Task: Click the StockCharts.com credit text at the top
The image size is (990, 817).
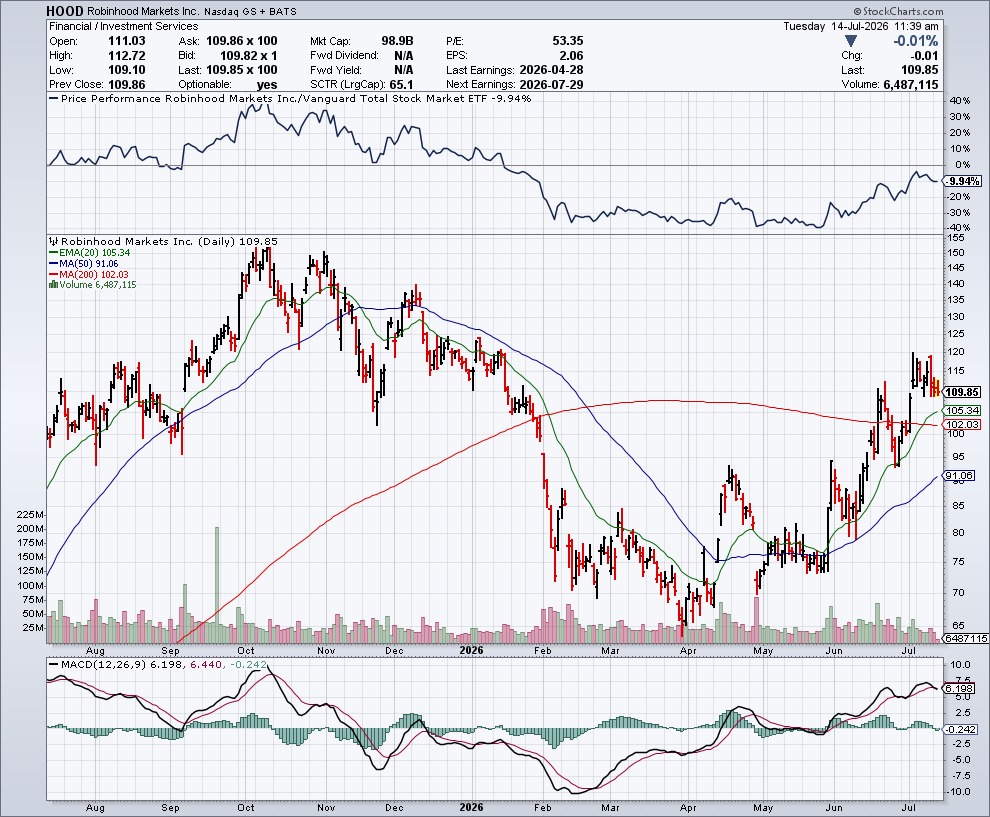Action: [898, 11]
